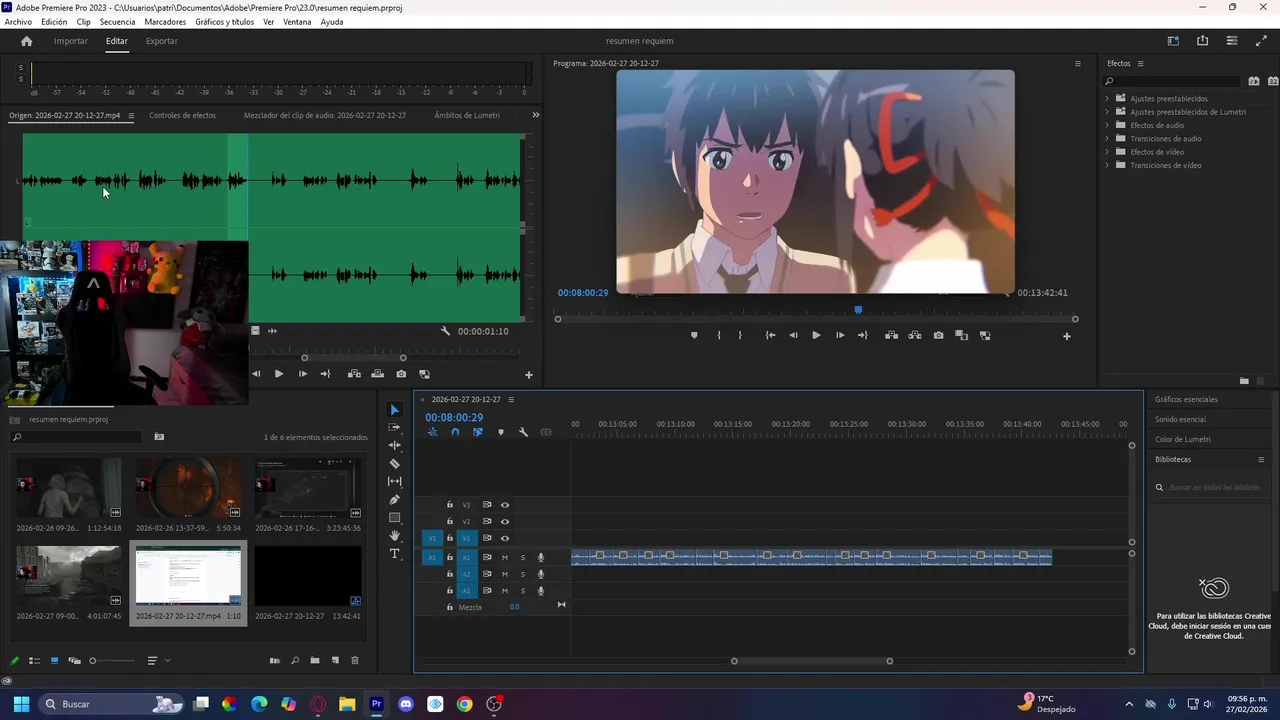
Task: Enable voice-over record on A1
Action: click(541, 557)
